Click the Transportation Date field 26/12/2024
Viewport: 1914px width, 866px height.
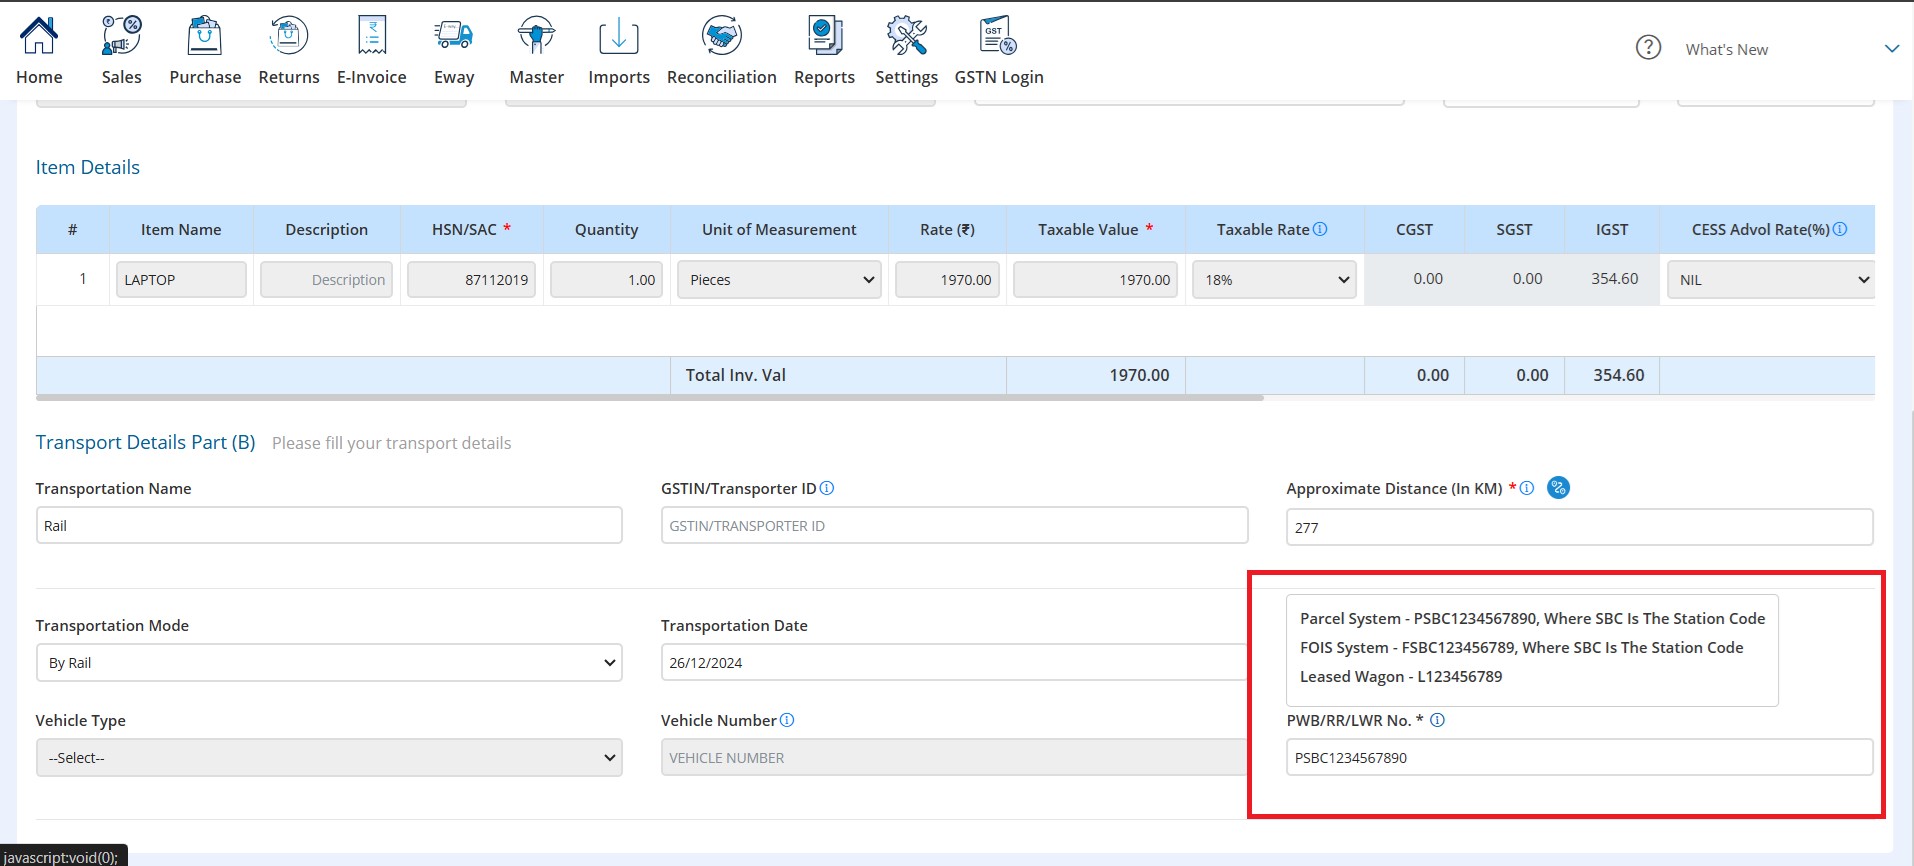pos(954,663)
